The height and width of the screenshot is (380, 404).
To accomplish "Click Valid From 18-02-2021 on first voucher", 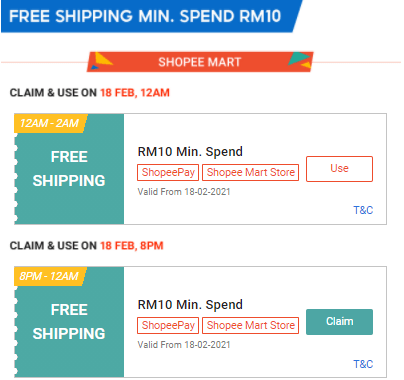I will [184, 192].
